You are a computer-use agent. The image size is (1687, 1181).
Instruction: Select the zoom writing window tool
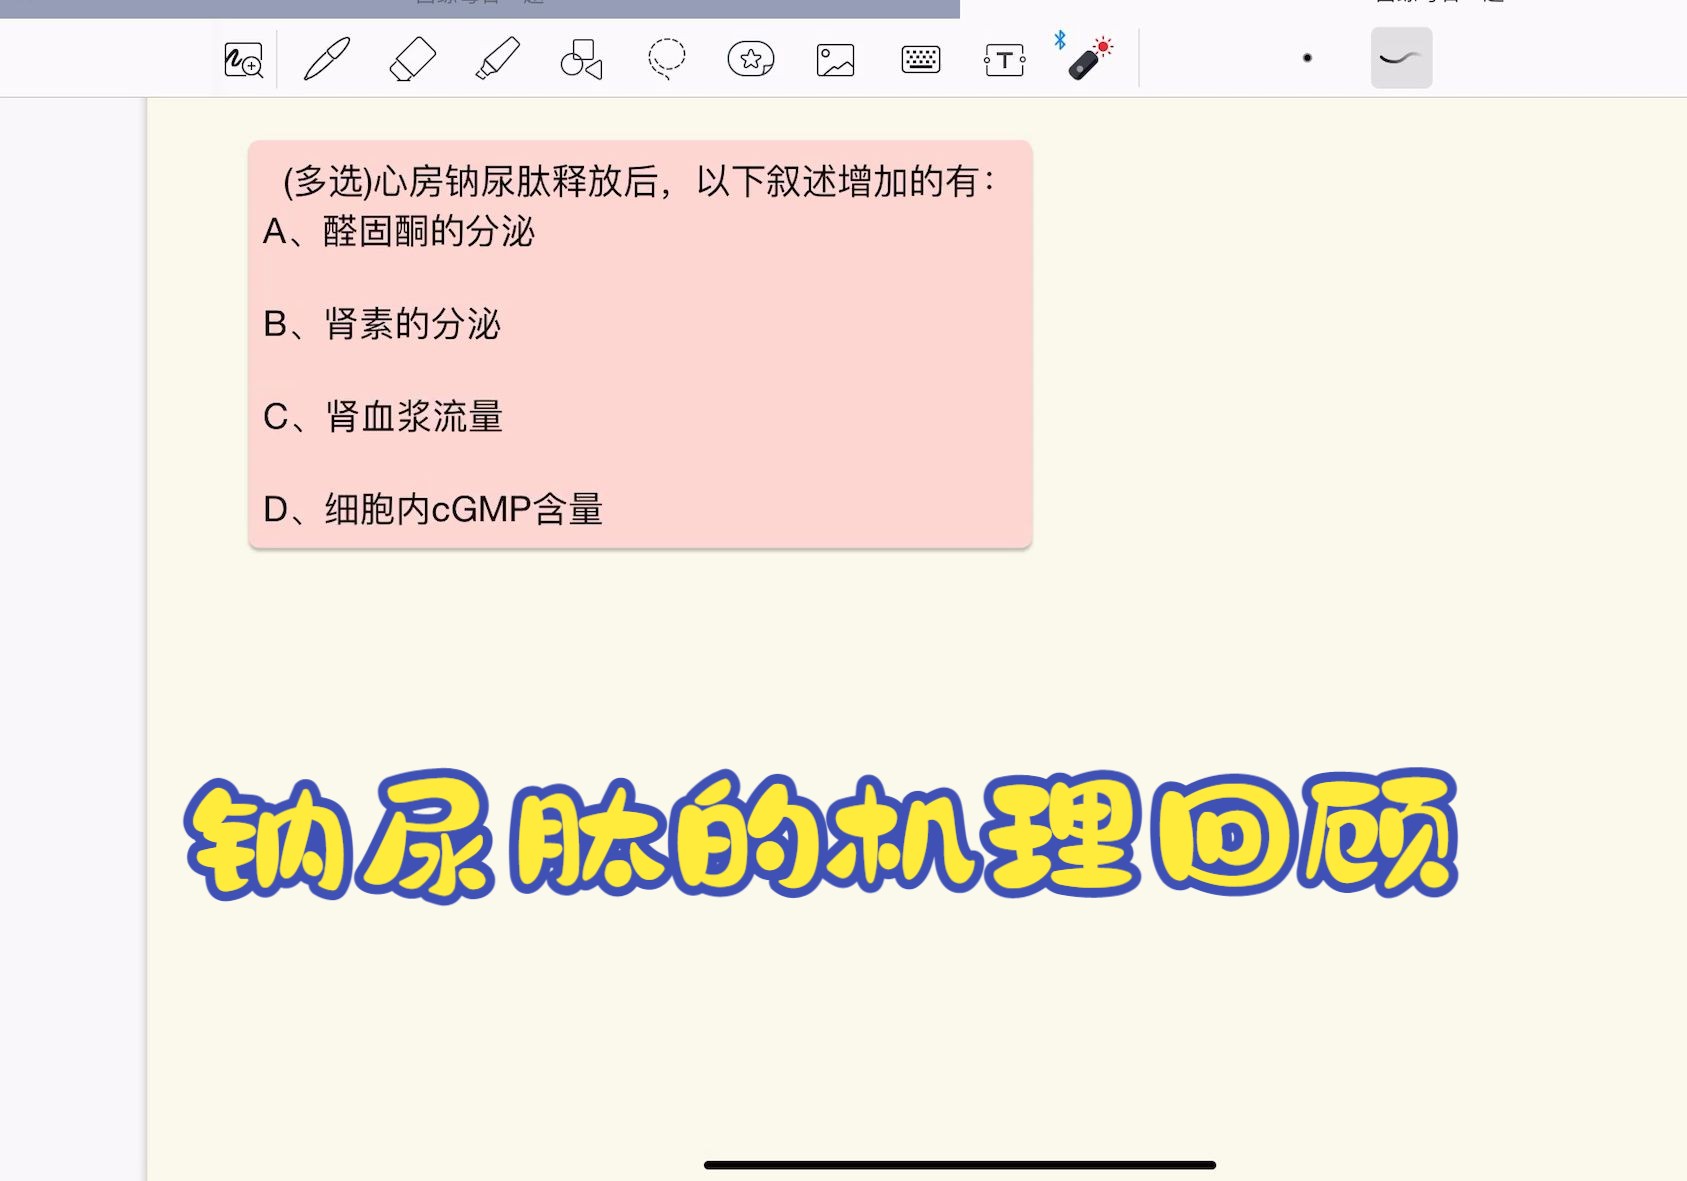tap(243, 60)
